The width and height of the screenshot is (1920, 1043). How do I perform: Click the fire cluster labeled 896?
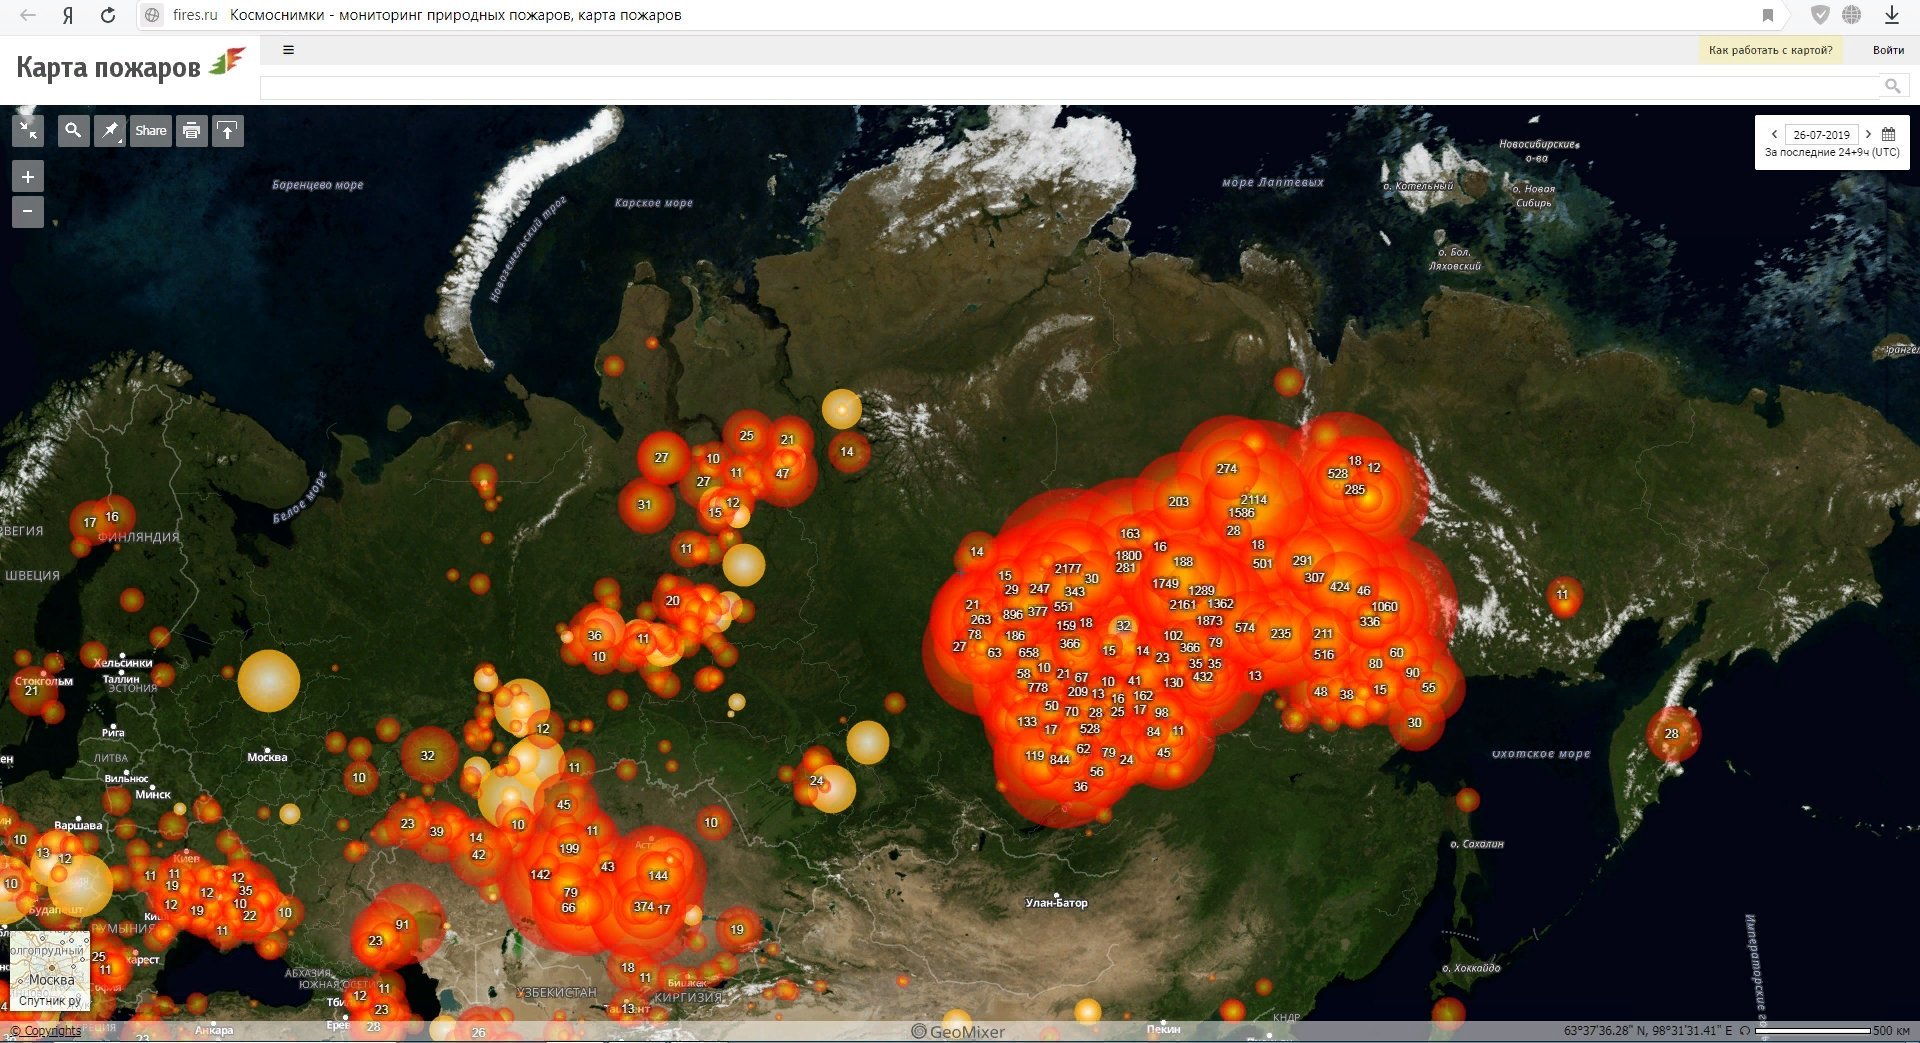(x=1013, y=614)
